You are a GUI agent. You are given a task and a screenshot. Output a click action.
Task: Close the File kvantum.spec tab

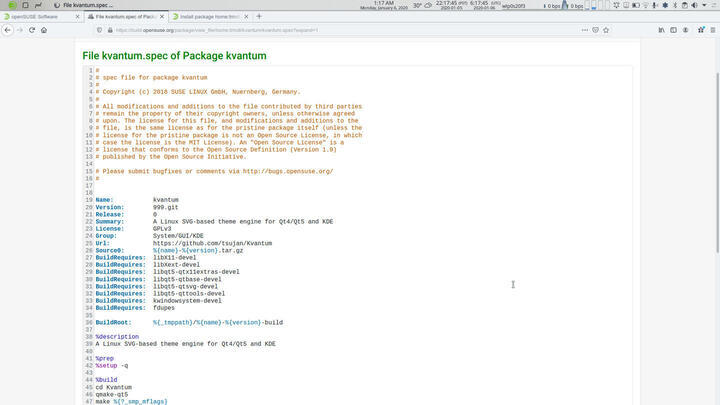click(x=162, y=17)
